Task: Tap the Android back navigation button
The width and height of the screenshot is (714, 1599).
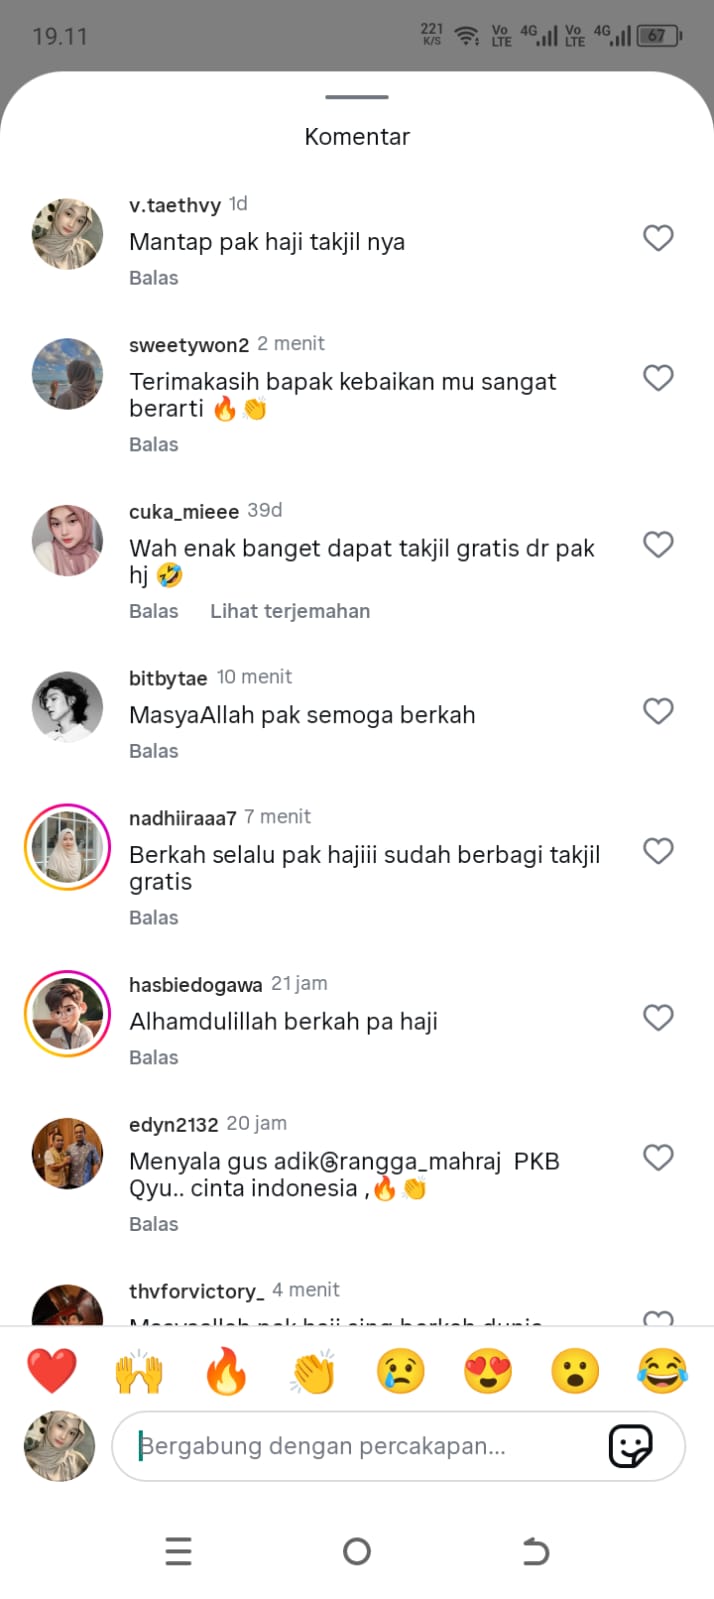Action: click(536, 1551)
